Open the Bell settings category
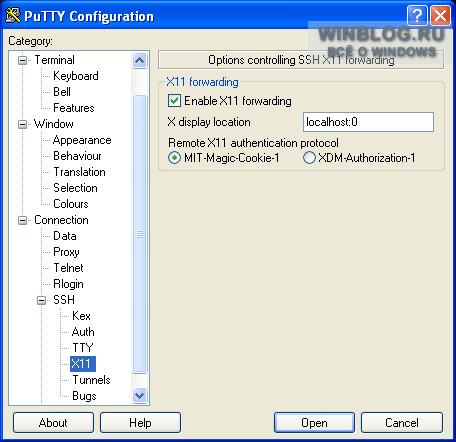This screenshot has width=456, height=442. (62, 92)
